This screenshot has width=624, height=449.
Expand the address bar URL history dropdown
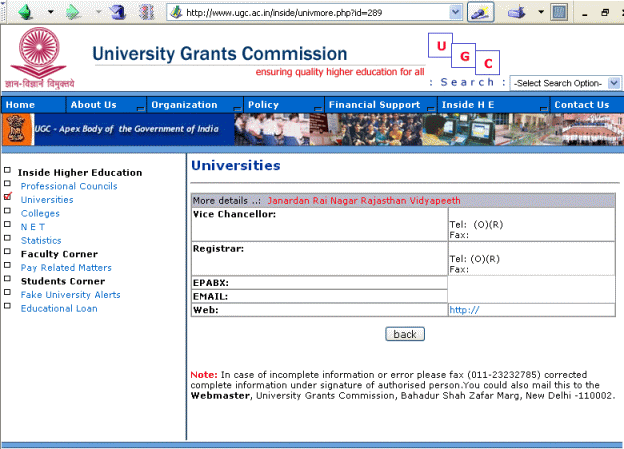coord(455,13)
